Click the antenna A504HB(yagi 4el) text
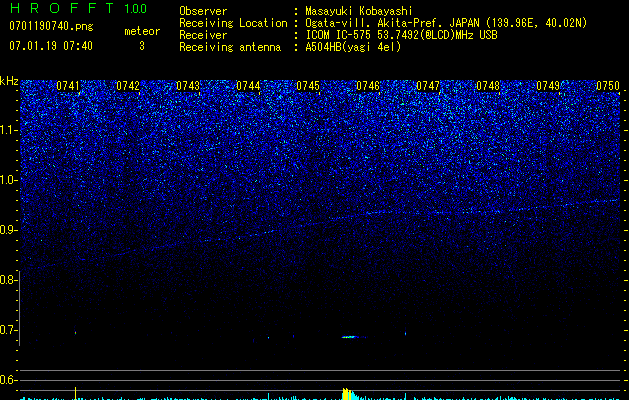Image resolution: width=629 pixels, height=400 pixels. pyautogui.click(x=353, y=47)
